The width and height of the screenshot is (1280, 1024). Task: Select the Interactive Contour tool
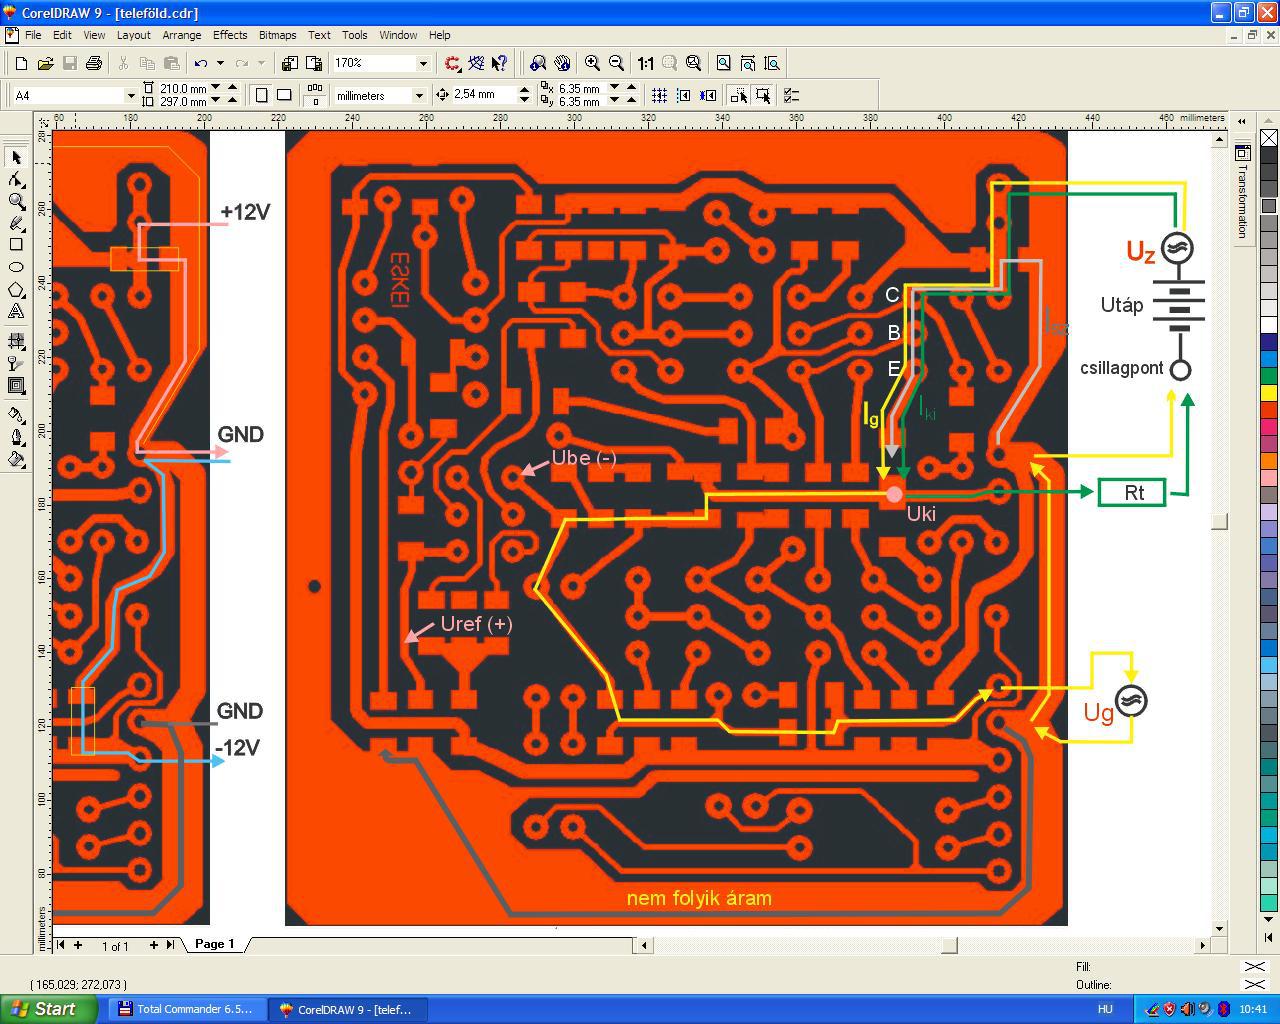coord(16,385)
